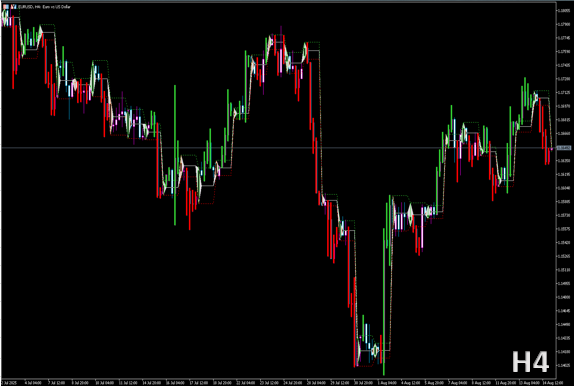Click the 1 Aug 04:00 label on time axis

click(387, 383)
